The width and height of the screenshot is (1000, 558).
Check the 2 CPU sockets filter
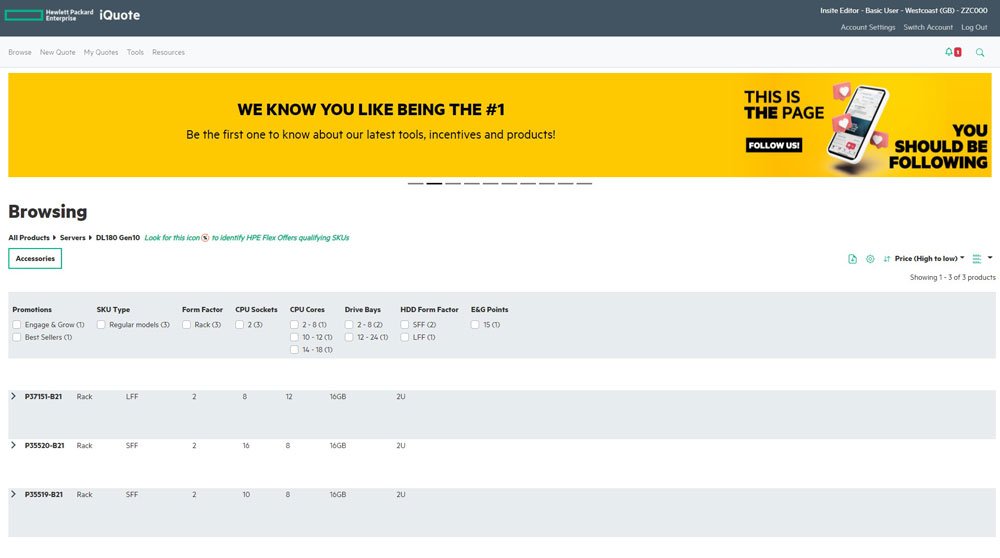tap(239, 325)
